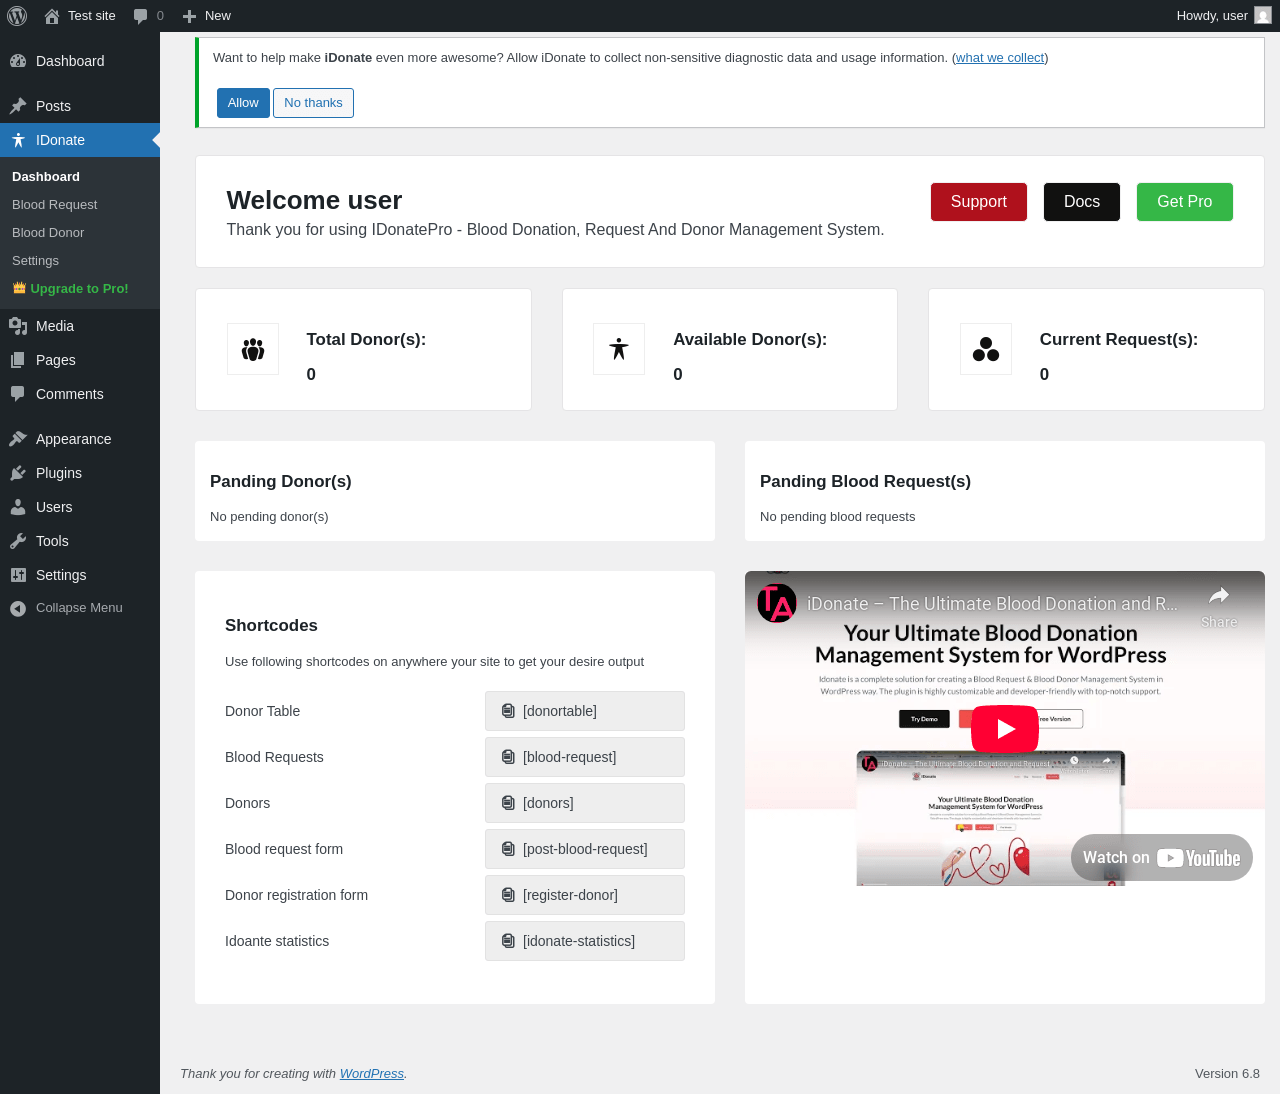Screen dimensions: 1280x1094
Task: Click the 'No pending donor(s)' text
Action: [269, 517]
